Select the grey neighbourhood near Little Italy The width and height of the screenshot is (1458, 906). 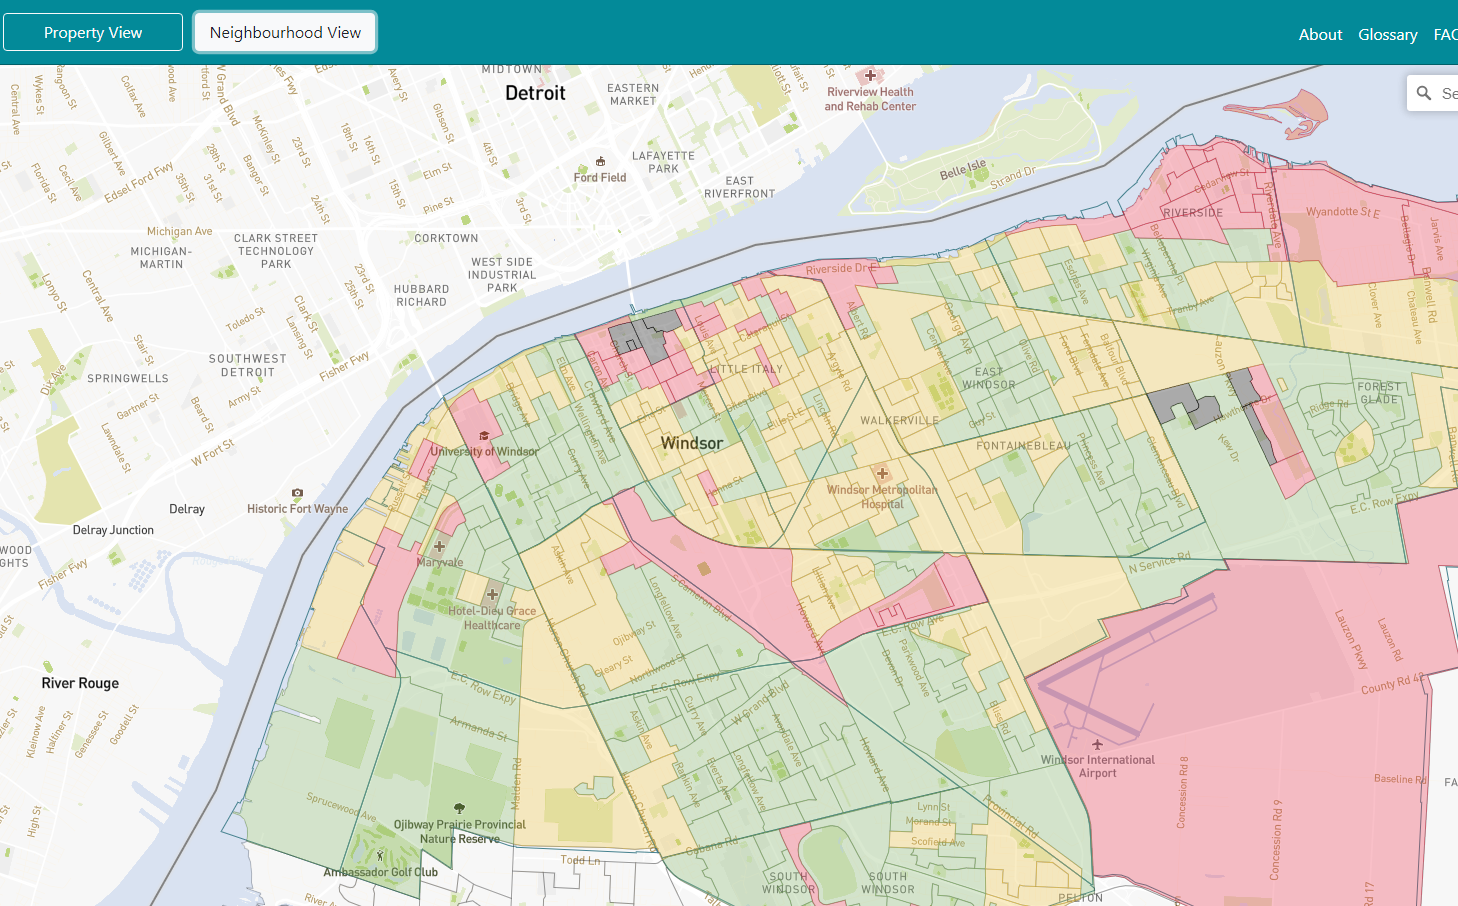[x=645, y=335]
